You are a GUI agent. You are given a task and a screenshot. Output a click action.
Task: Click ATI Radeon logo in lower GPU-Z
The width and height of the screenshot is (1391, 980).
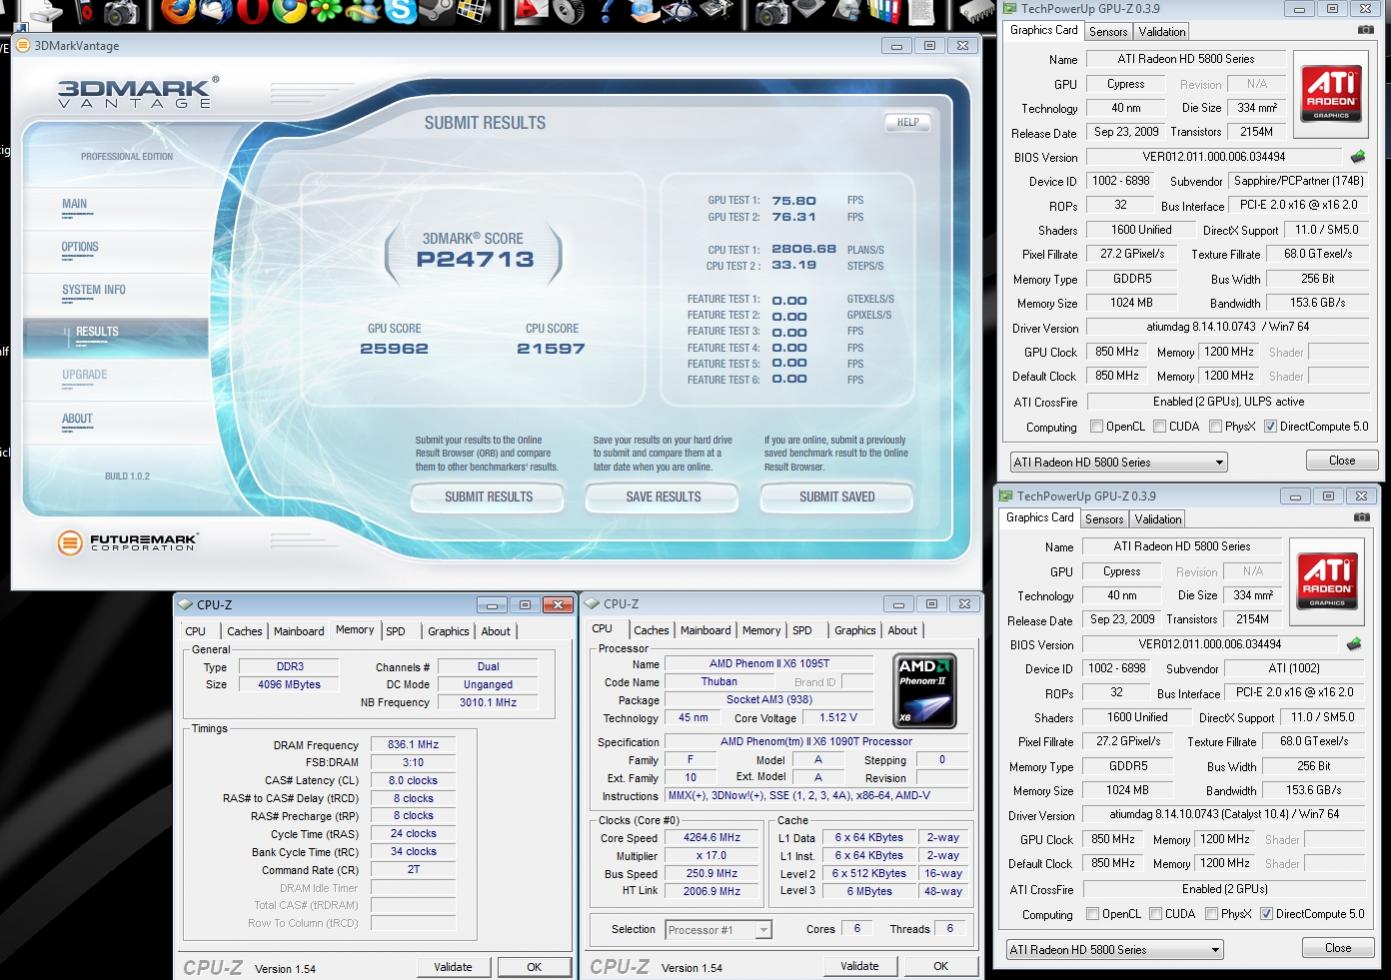(x=1327, y=580)
